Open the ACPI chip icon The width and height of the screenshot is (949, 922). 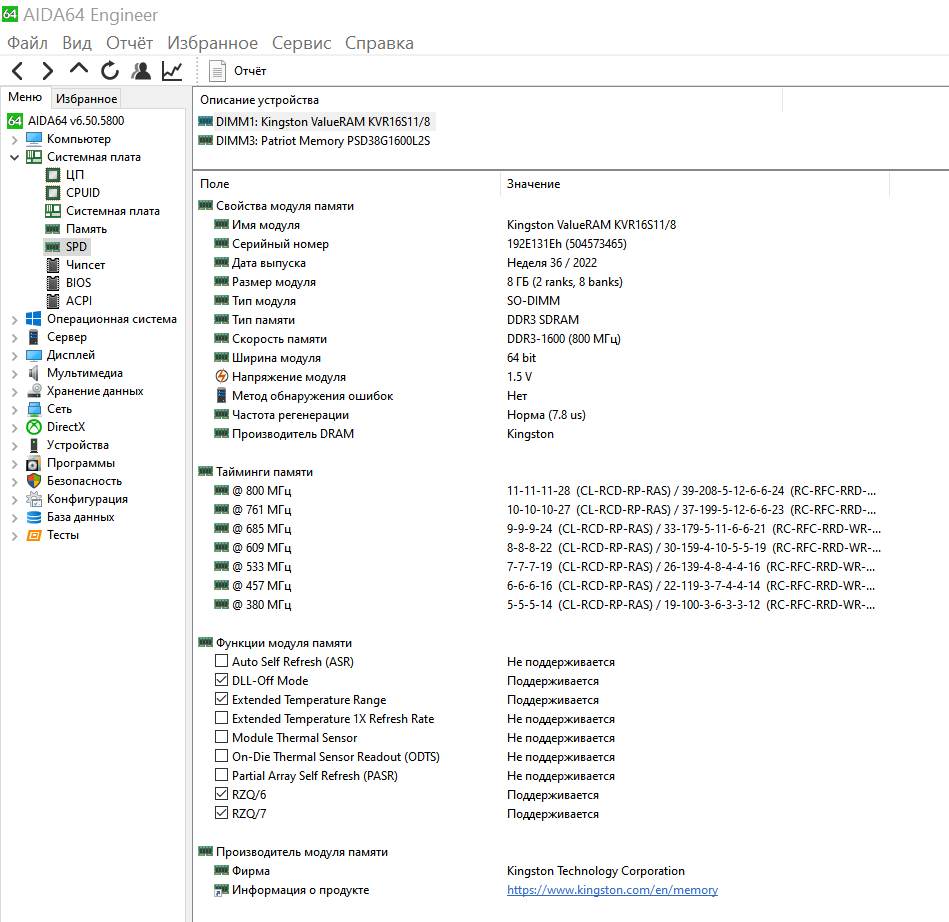(x=53, y=301)
